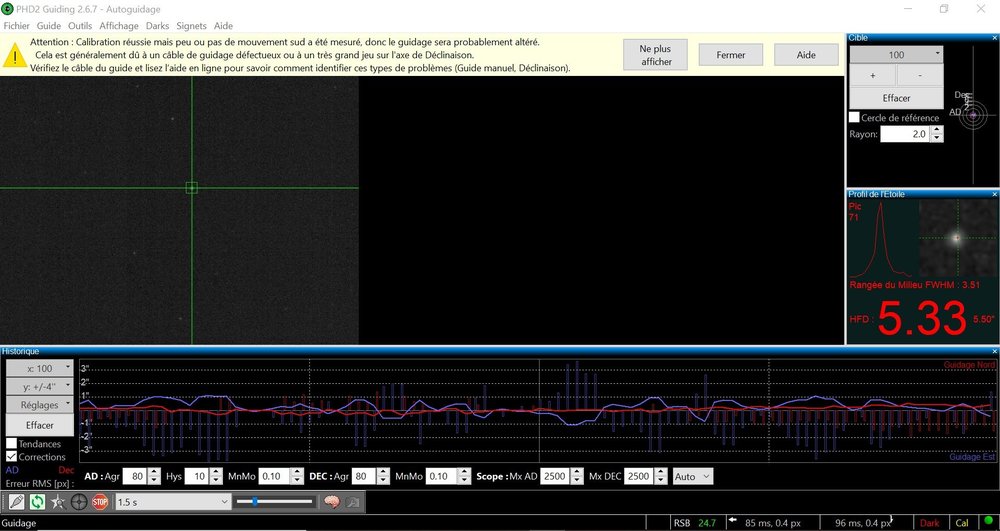Viewport: 1000px width, 531px height.
Task: Start looping exposures with green arrows icon
Action: (x=38, y=502)
